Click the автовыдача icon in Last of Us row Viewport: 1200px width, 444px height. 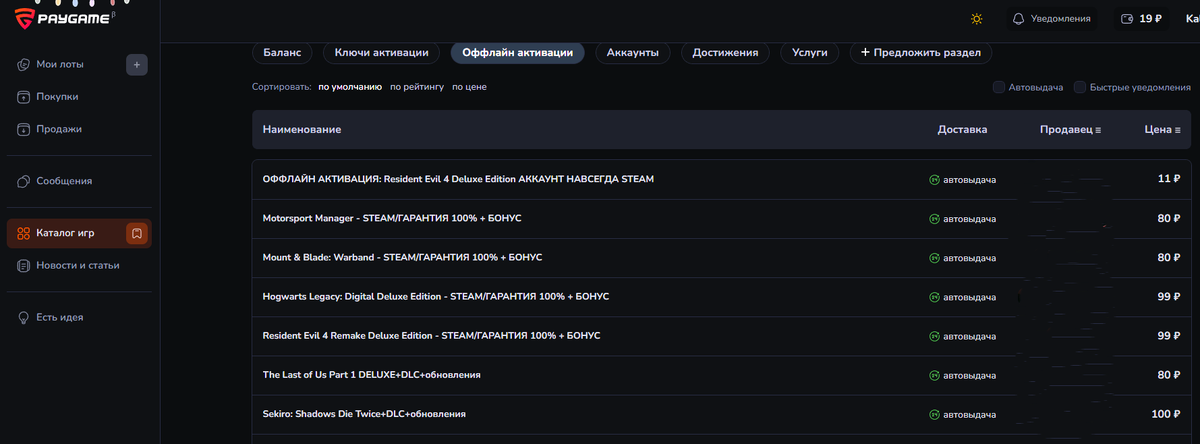[x=934, y=375]
